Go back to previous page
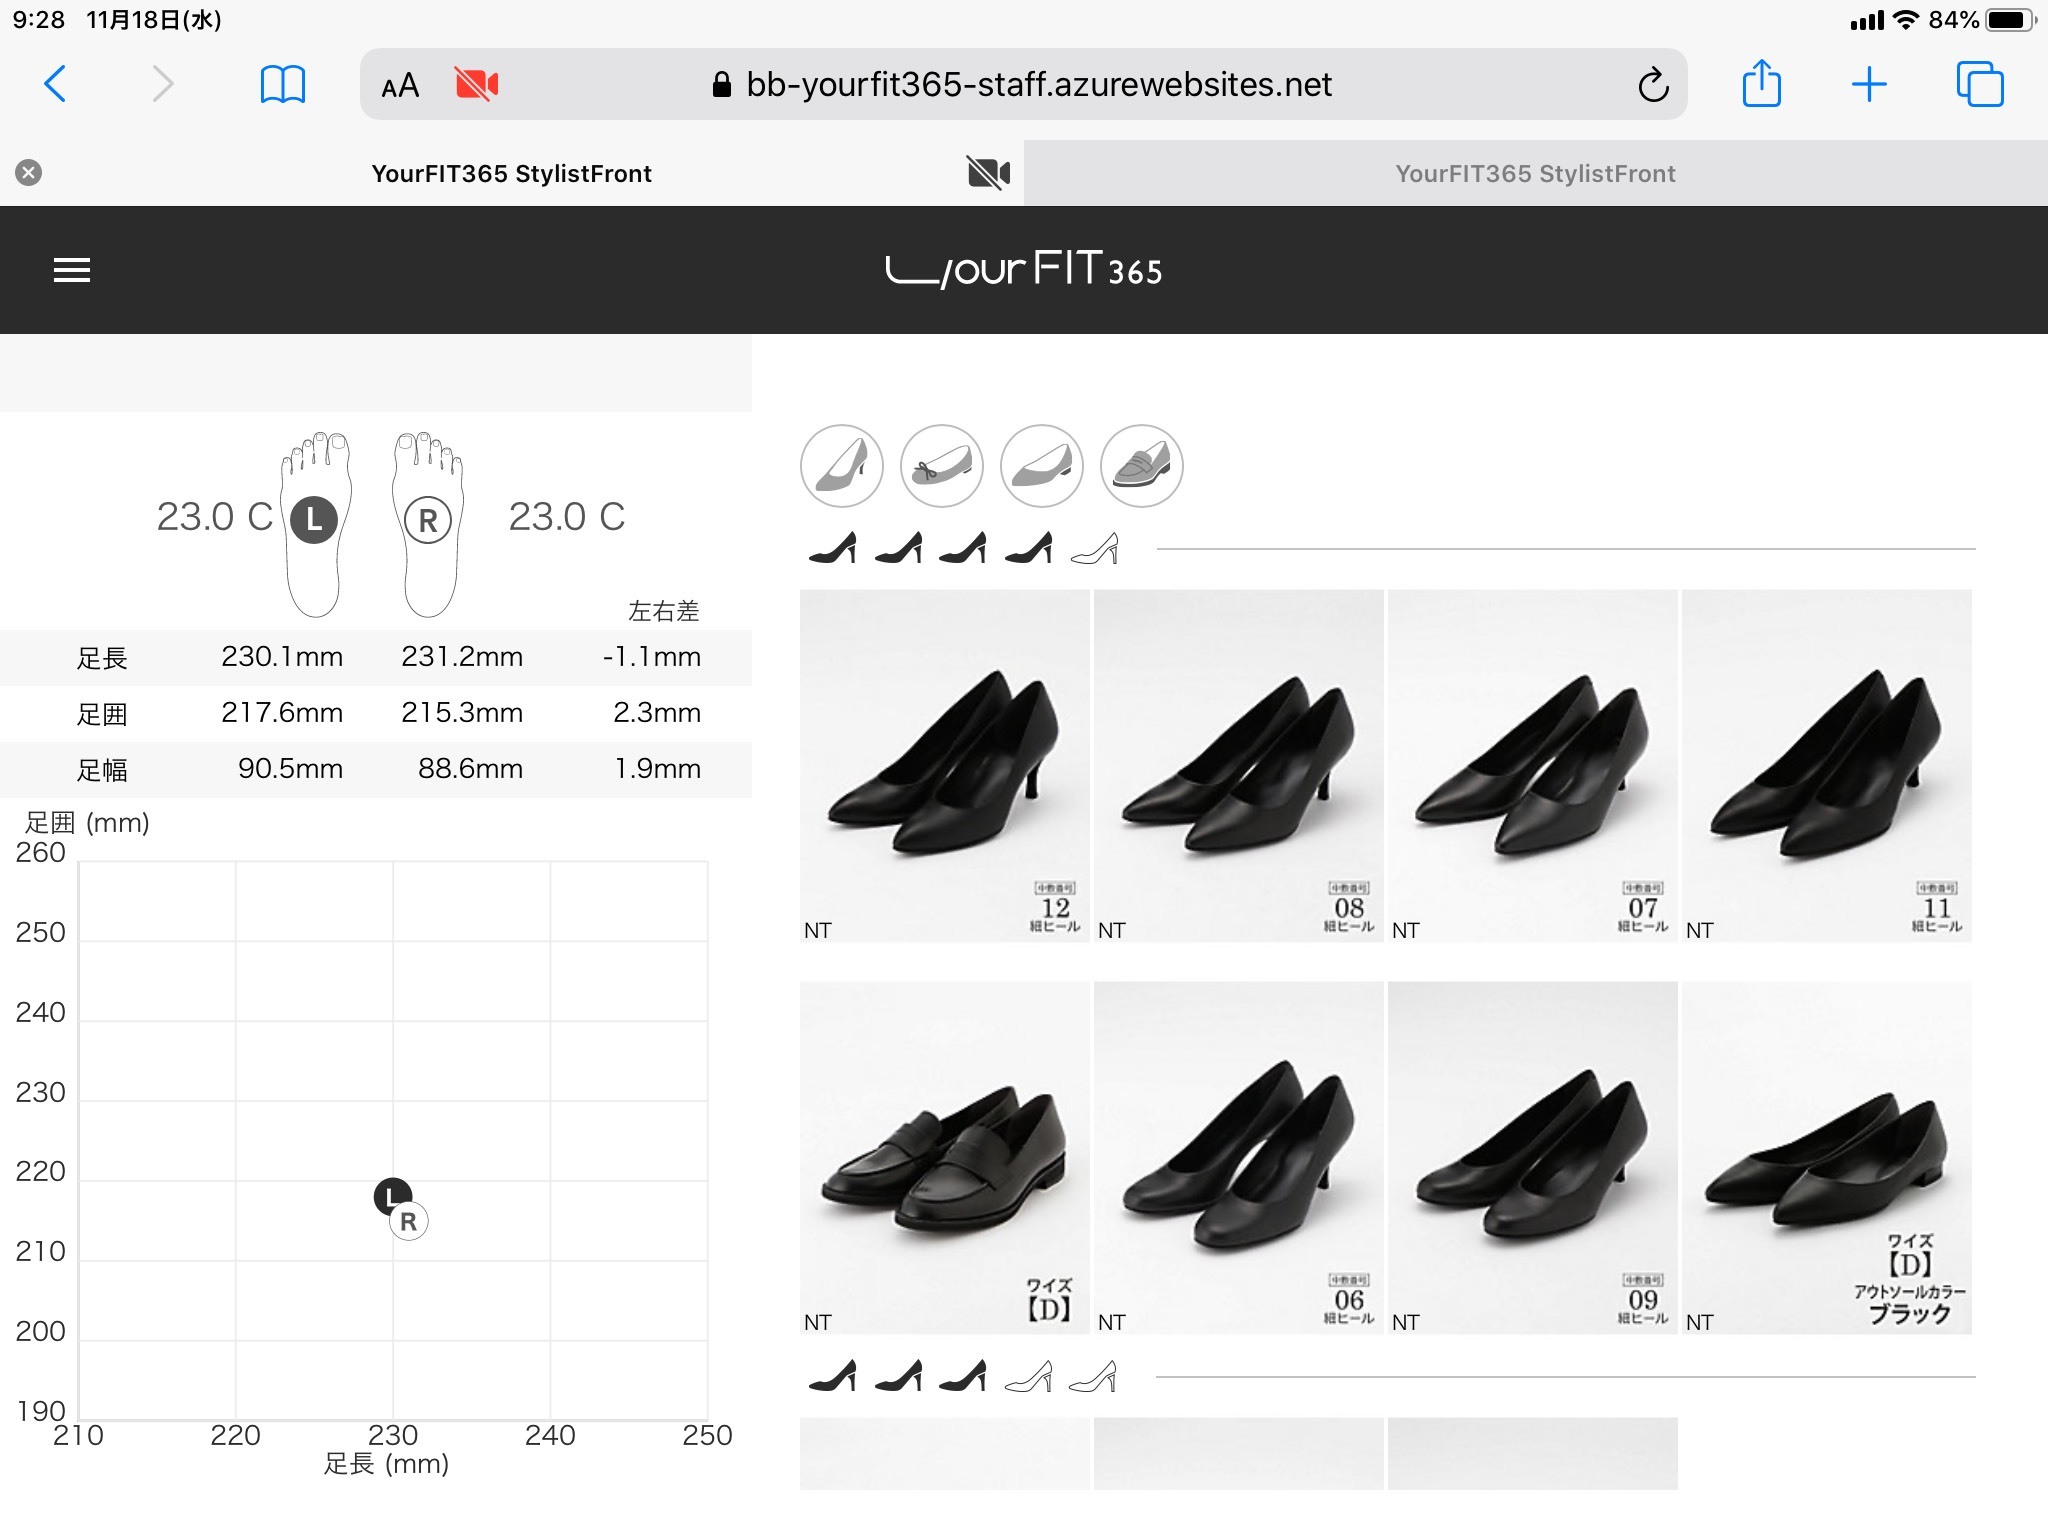This screenshot has height=1536, width=2048. [56, 84]
